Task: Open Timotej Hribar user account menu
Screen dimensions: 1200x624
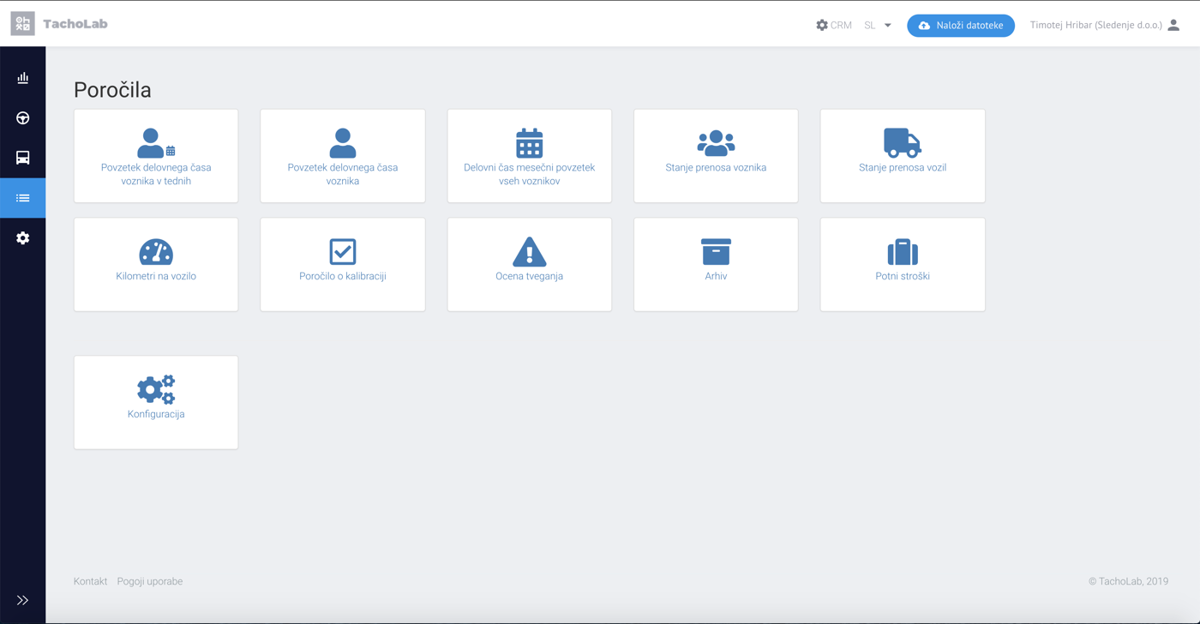Action: 1105,25
